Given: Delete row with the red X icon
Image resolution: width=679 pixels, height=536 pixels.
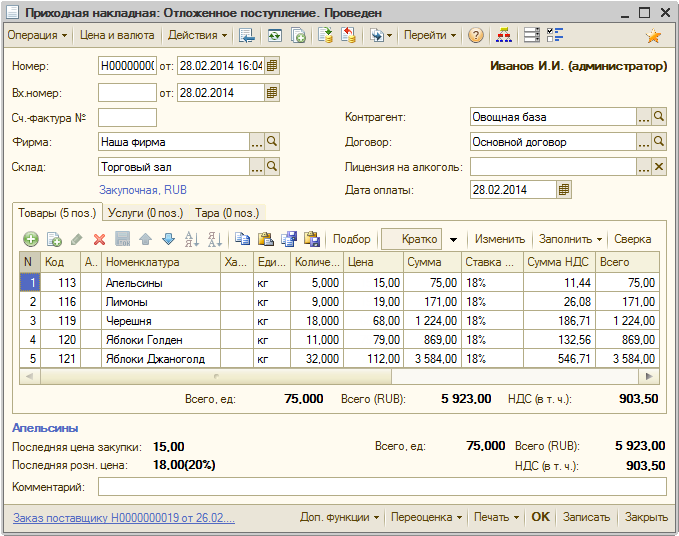Looking at the screenshot, I should point(100,239).
